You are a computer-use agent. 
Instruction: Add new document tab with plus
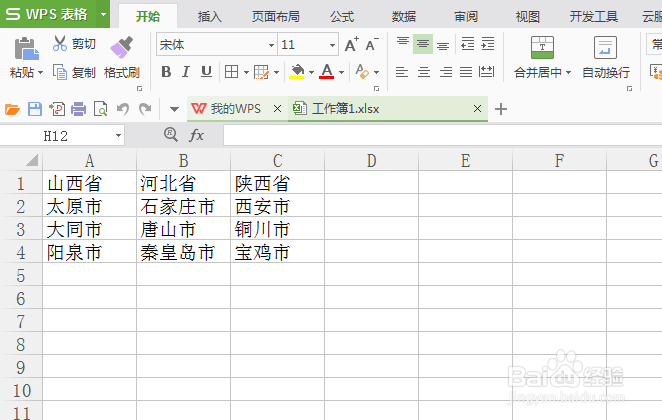pyautogui.click(x=501, y=109)
